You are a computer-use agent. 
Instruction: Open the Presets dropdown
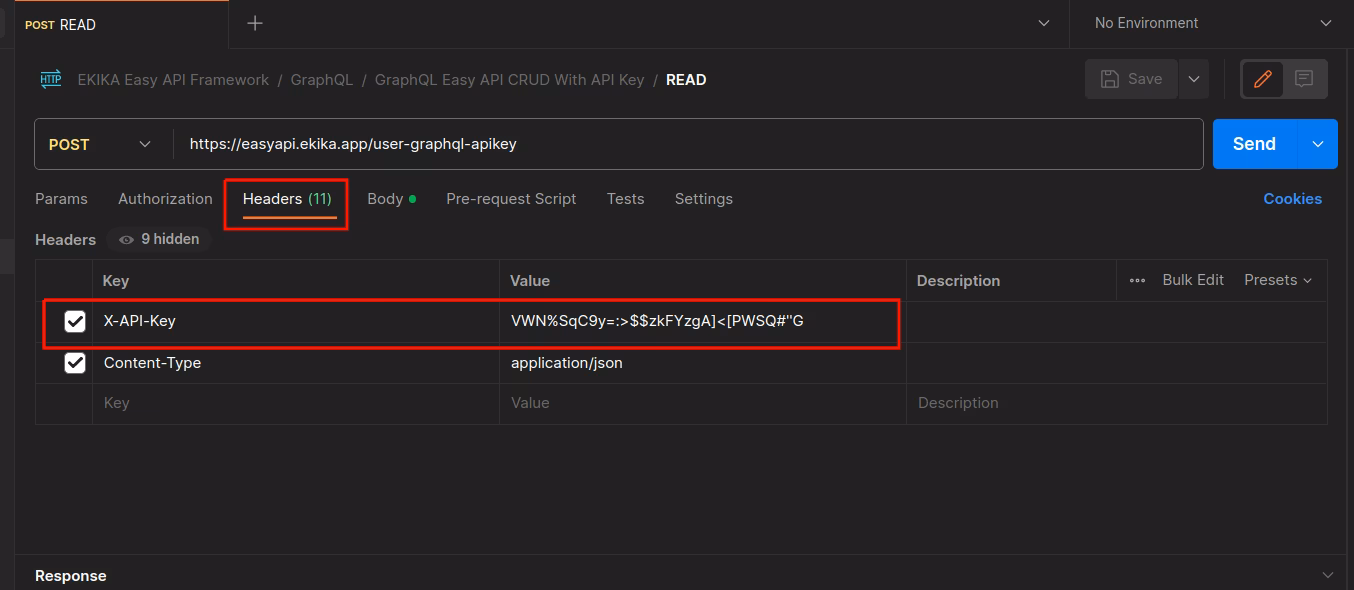coord(1278,280)
